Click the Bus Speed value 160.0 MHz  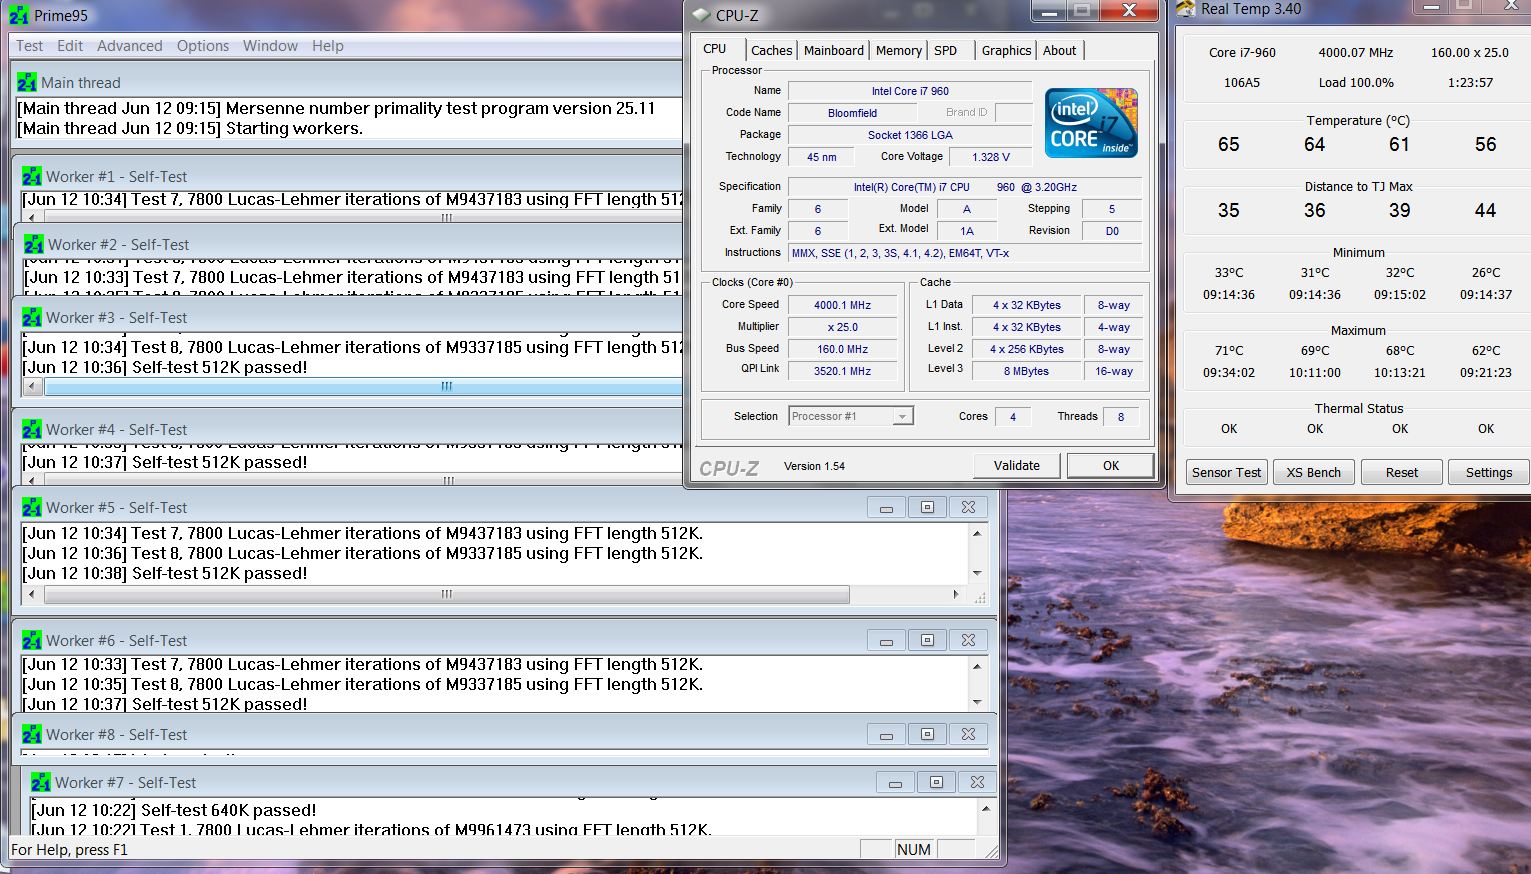pos(842,349)
